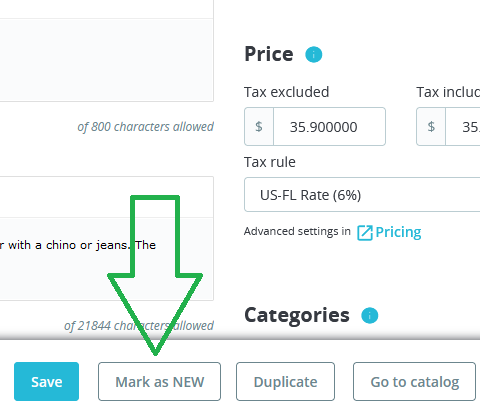Click into the summary text area
Image resolution: width=480 pixels, height=419 pixels.
click(x=107, y=60)
